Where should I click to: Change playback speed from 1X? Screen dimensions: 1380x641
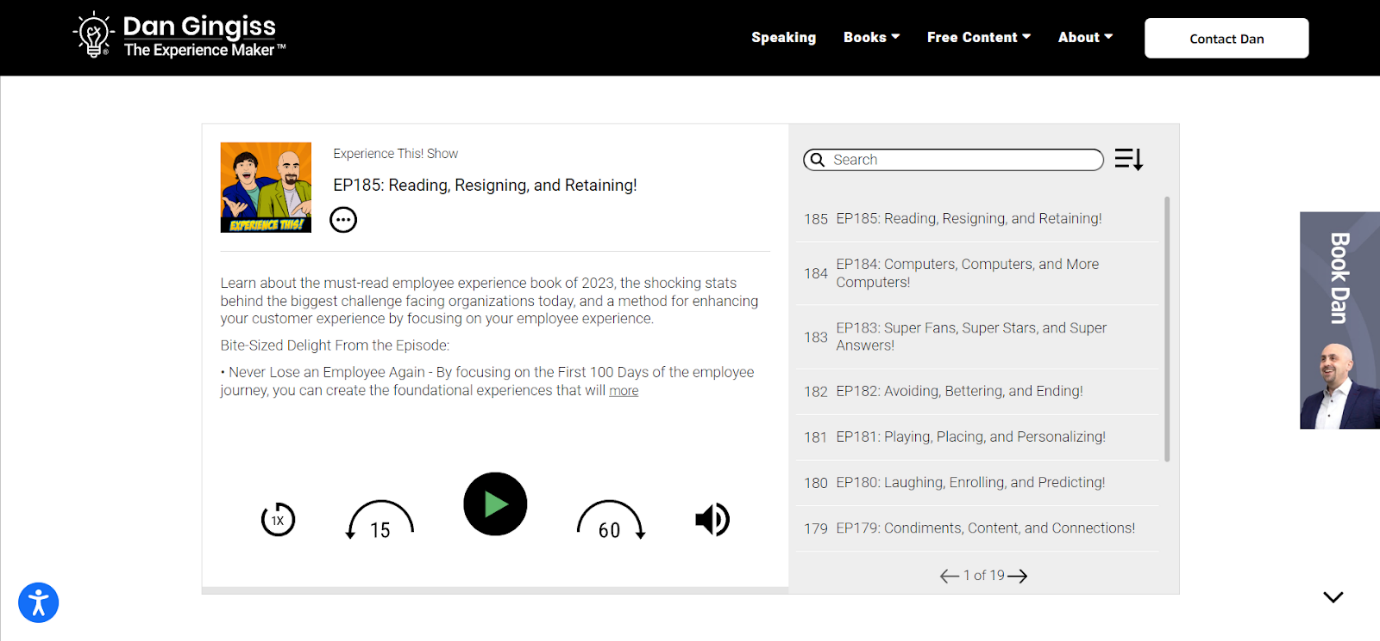[x=278, y=520]
